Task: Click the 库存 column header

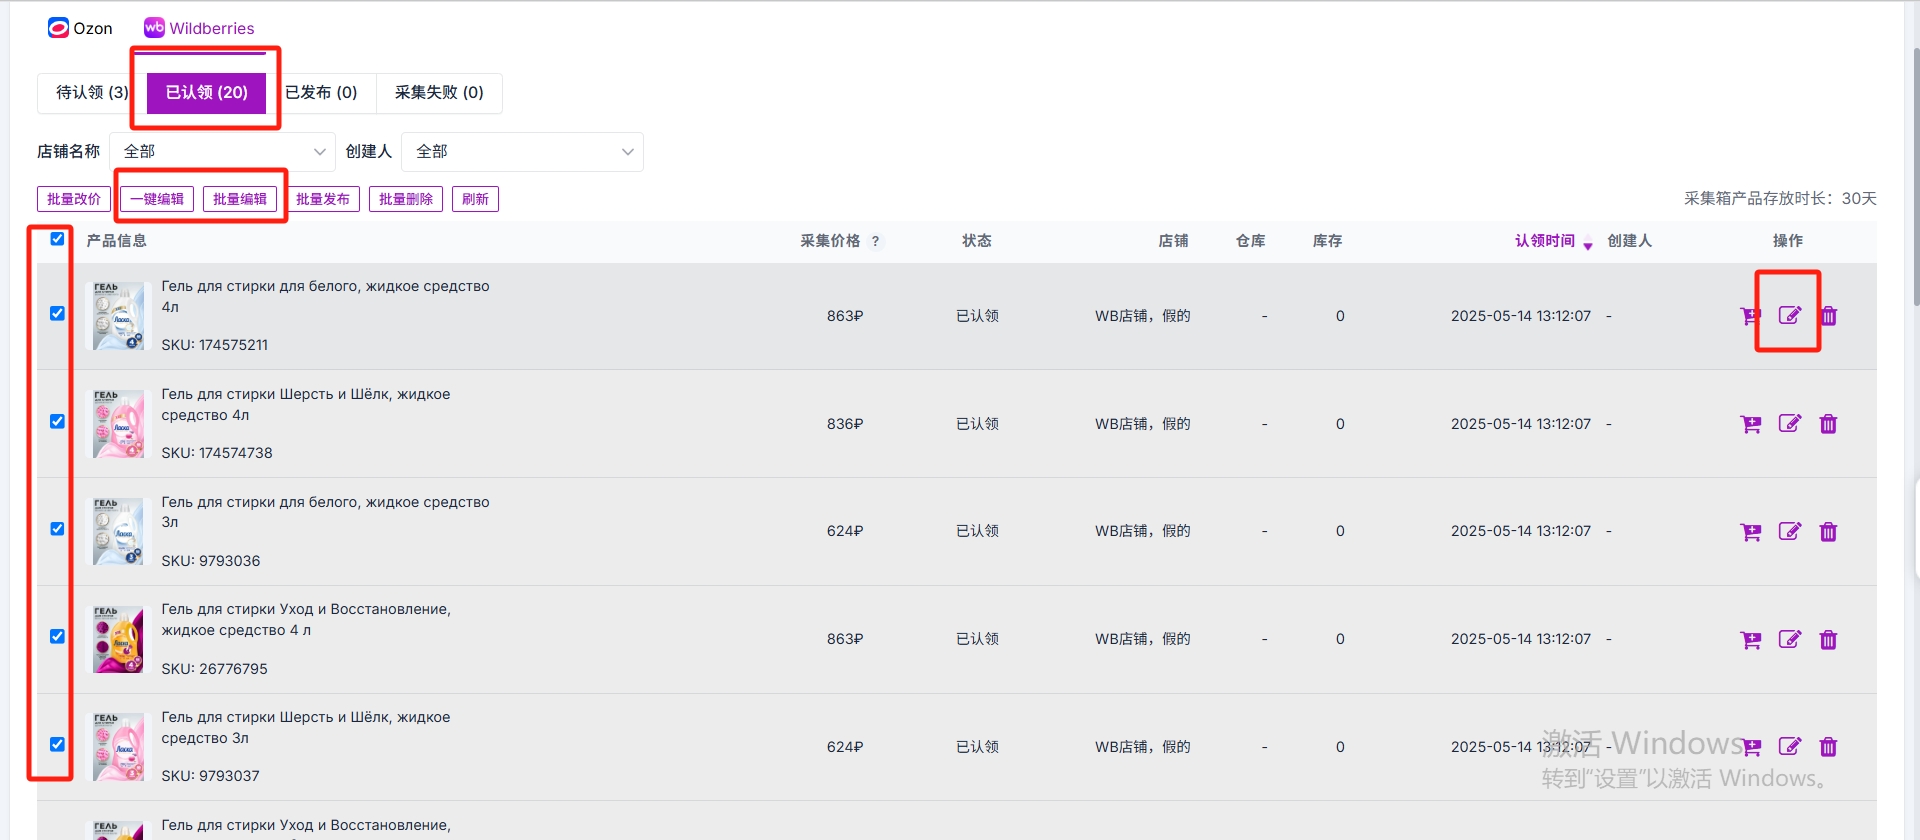Action: 1327,241
